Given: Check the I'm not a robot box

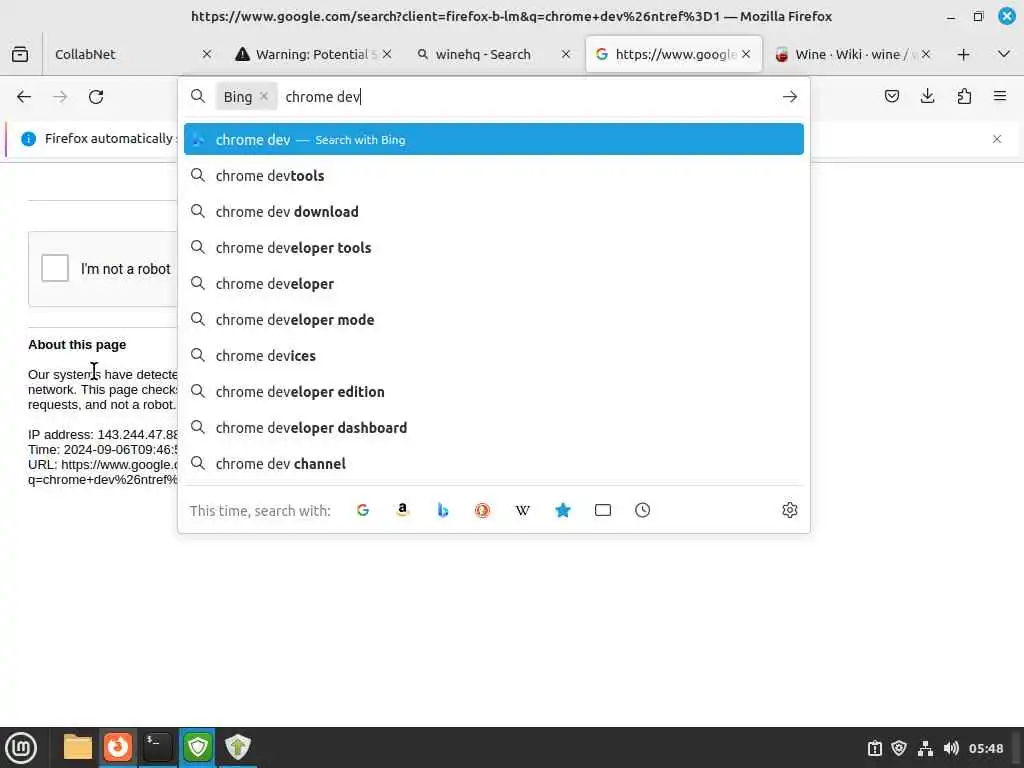Looking at the screenshot, I should tap(55, 268).
